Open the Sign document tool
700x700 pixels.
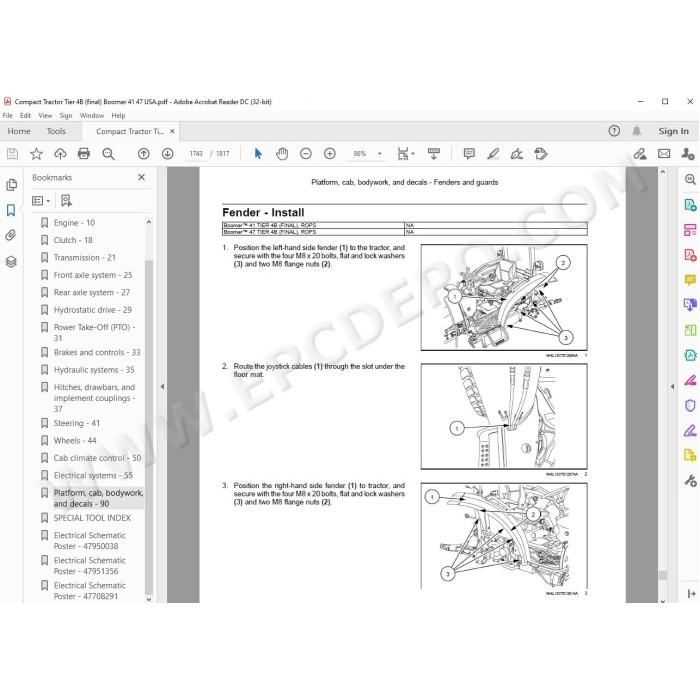click(x=517, y=154)
